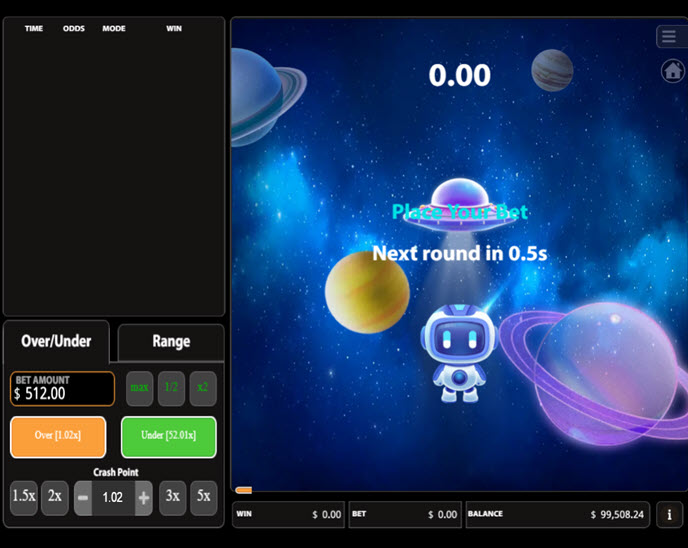Place a bet on Under [52.01x]
Viewport: 688px width, 548px height.
(x=169, y=436)
